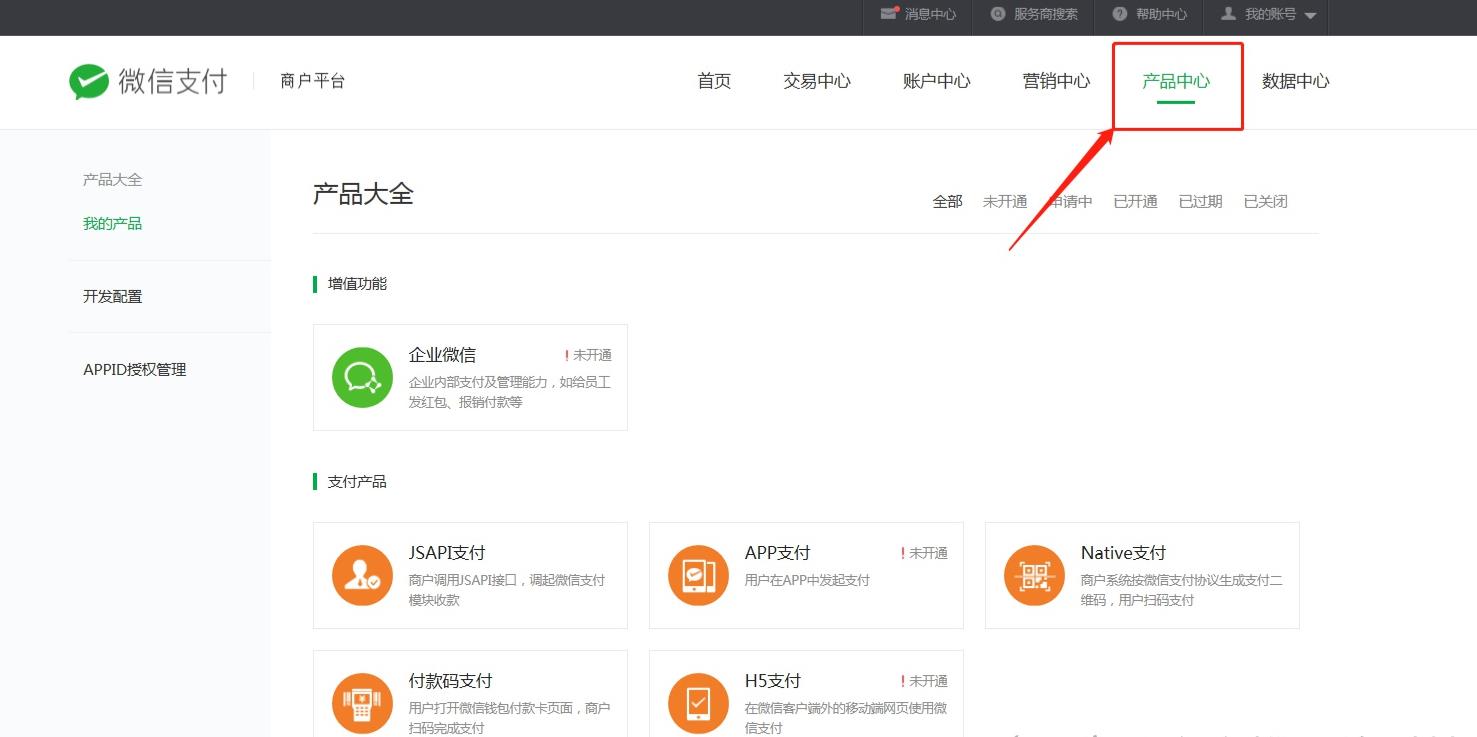Click the 用户在APP中发起支付 description
The height and width of the screenshot is (737, 1477).
tap(807, 580)
